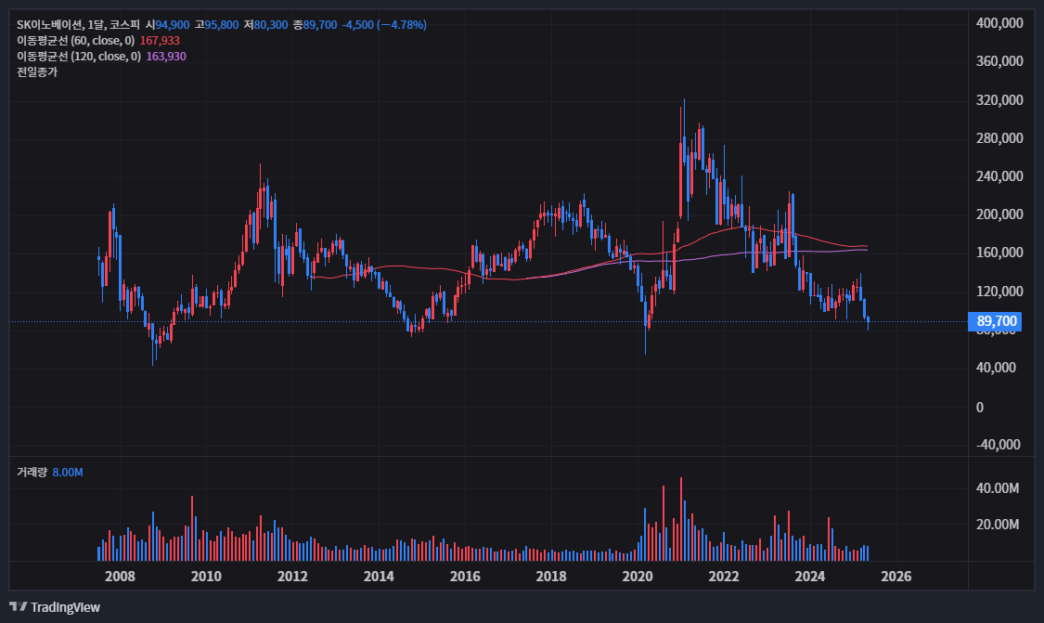Open the 이동평균선 (60, close, 0) indicator legend

(76, 41)
